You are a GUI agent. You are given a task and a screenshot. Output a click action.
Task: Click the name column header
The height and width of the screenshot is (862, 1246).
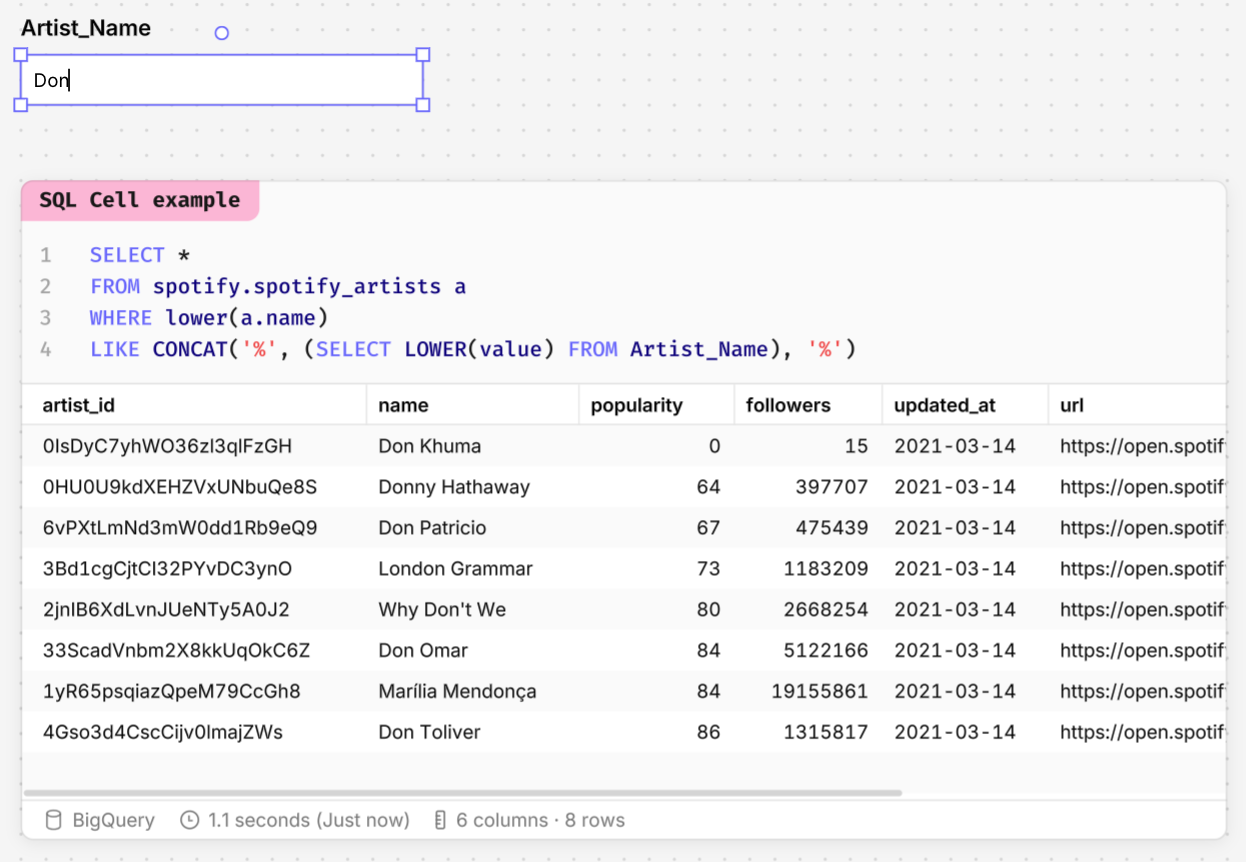(403, 405)
